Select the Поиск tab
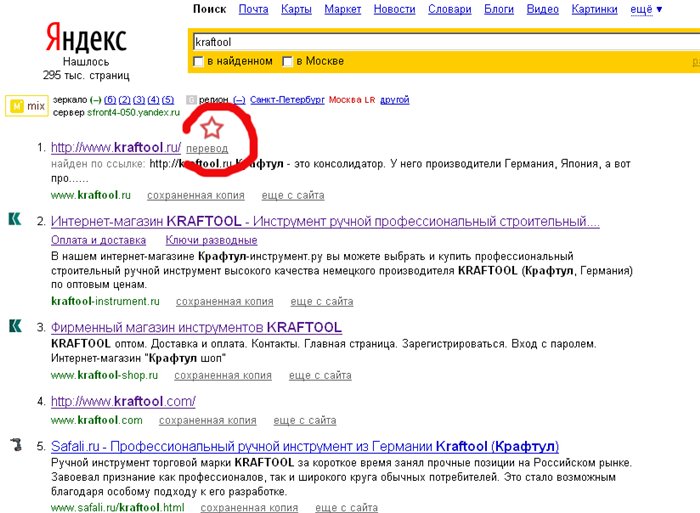 [209, 9]
